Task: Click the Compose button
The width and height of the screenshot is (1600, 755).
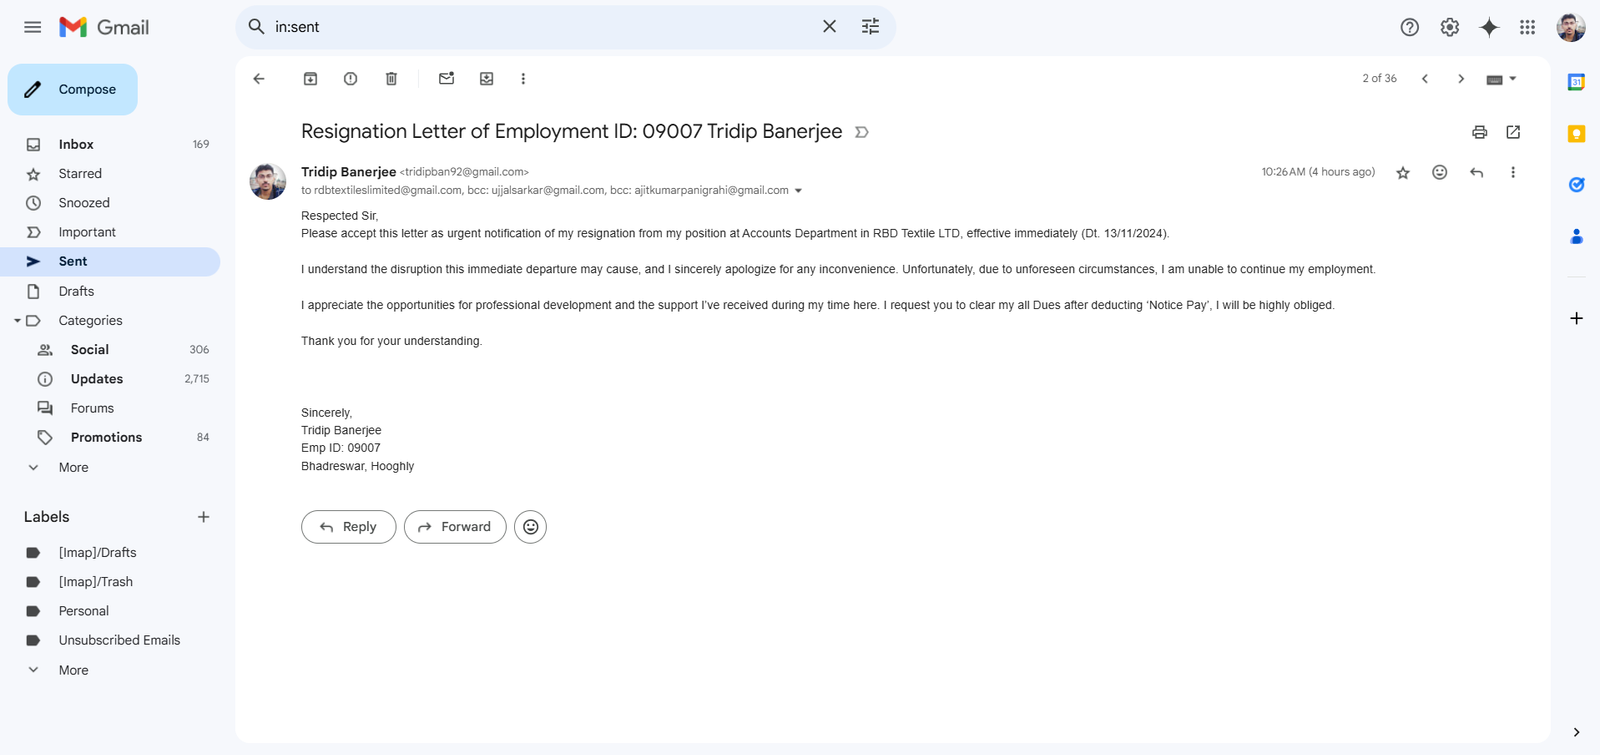Action: click(73, 90)
